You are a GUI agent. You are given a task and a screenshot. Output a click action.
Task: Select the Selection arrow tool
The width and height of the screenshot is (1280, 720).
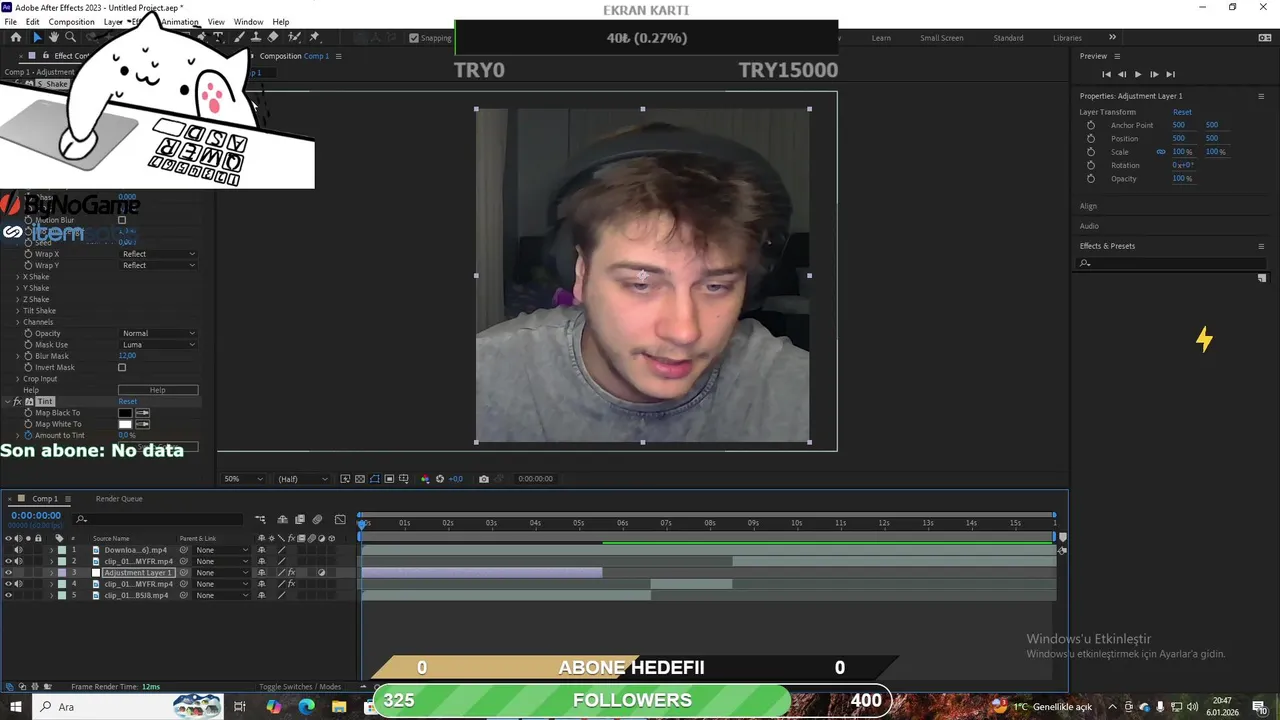(x=37, y=37)
